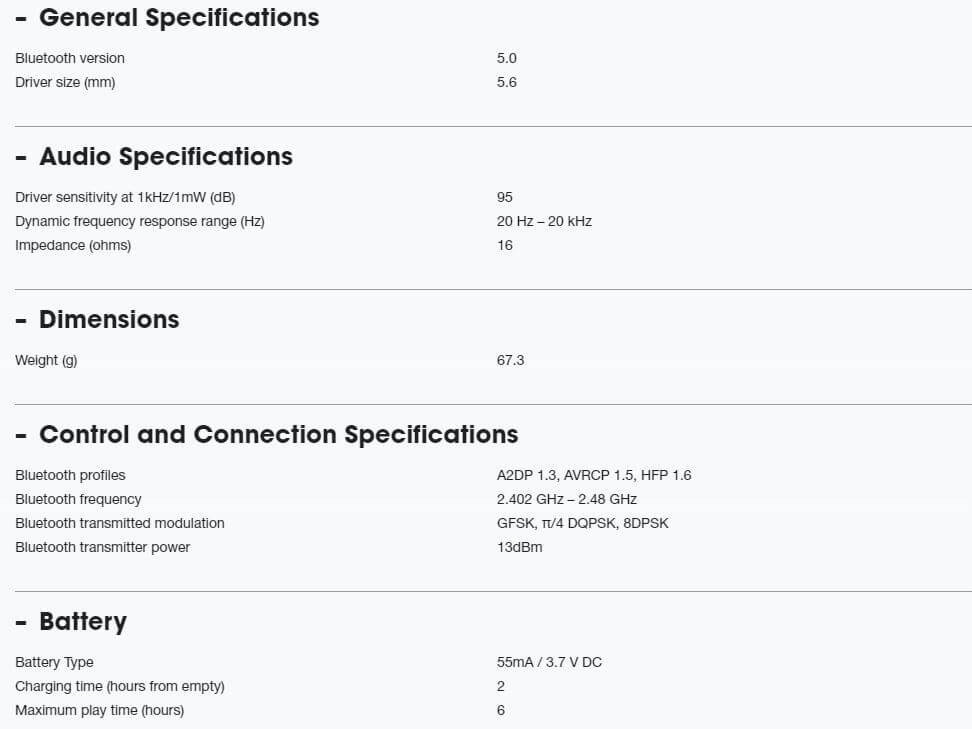Click the 20 Hz – 20 kHz value
Screen dimensions: 972x729
pyautogui.click(x=544, y=221)
